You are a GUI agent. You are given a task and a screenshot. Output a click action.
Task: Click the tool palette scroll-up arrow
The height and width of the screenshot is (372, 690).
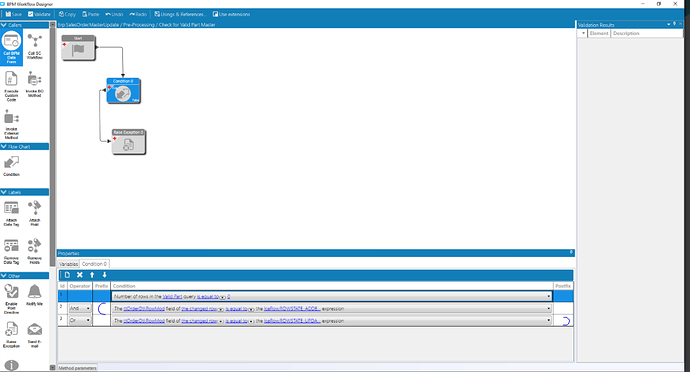coord(52,25)
